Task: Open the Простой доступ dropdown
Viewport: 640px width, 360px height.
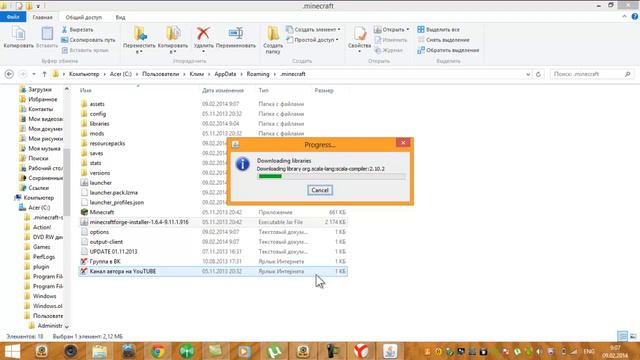Action: click(312, 40)
